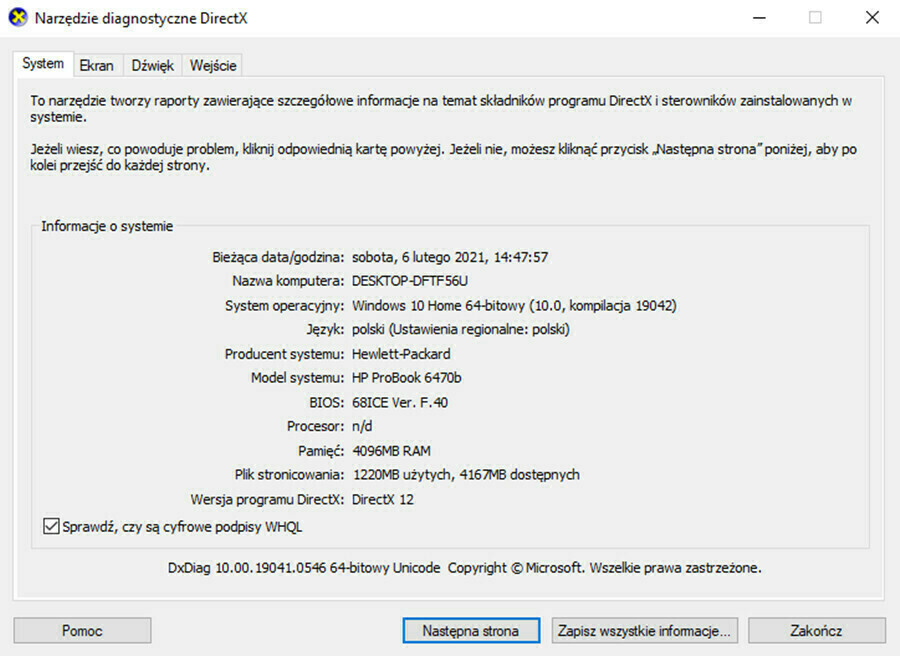Open the Ekran tab

pos(96,65)
